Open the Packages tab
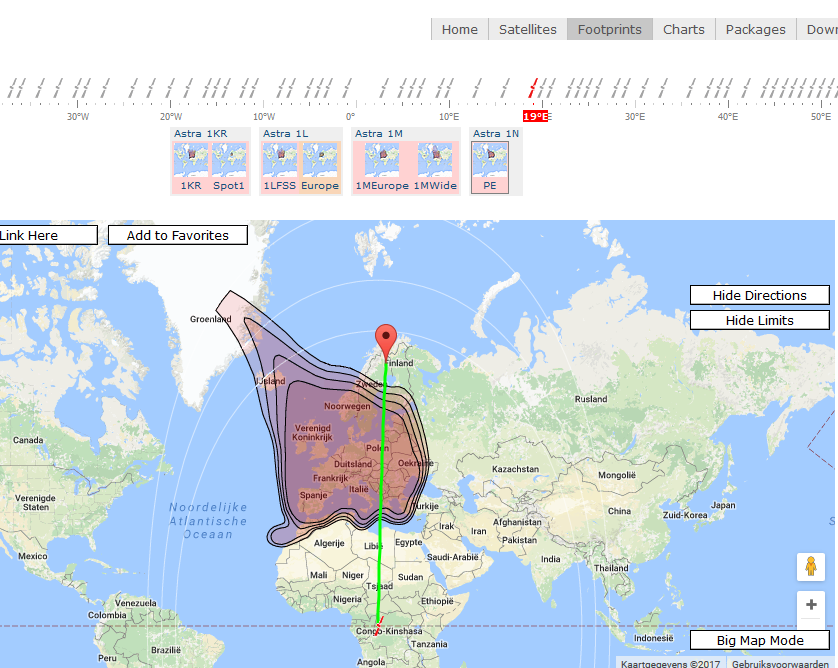This screenshot has width=838, height=668. [x=755, y=29]
